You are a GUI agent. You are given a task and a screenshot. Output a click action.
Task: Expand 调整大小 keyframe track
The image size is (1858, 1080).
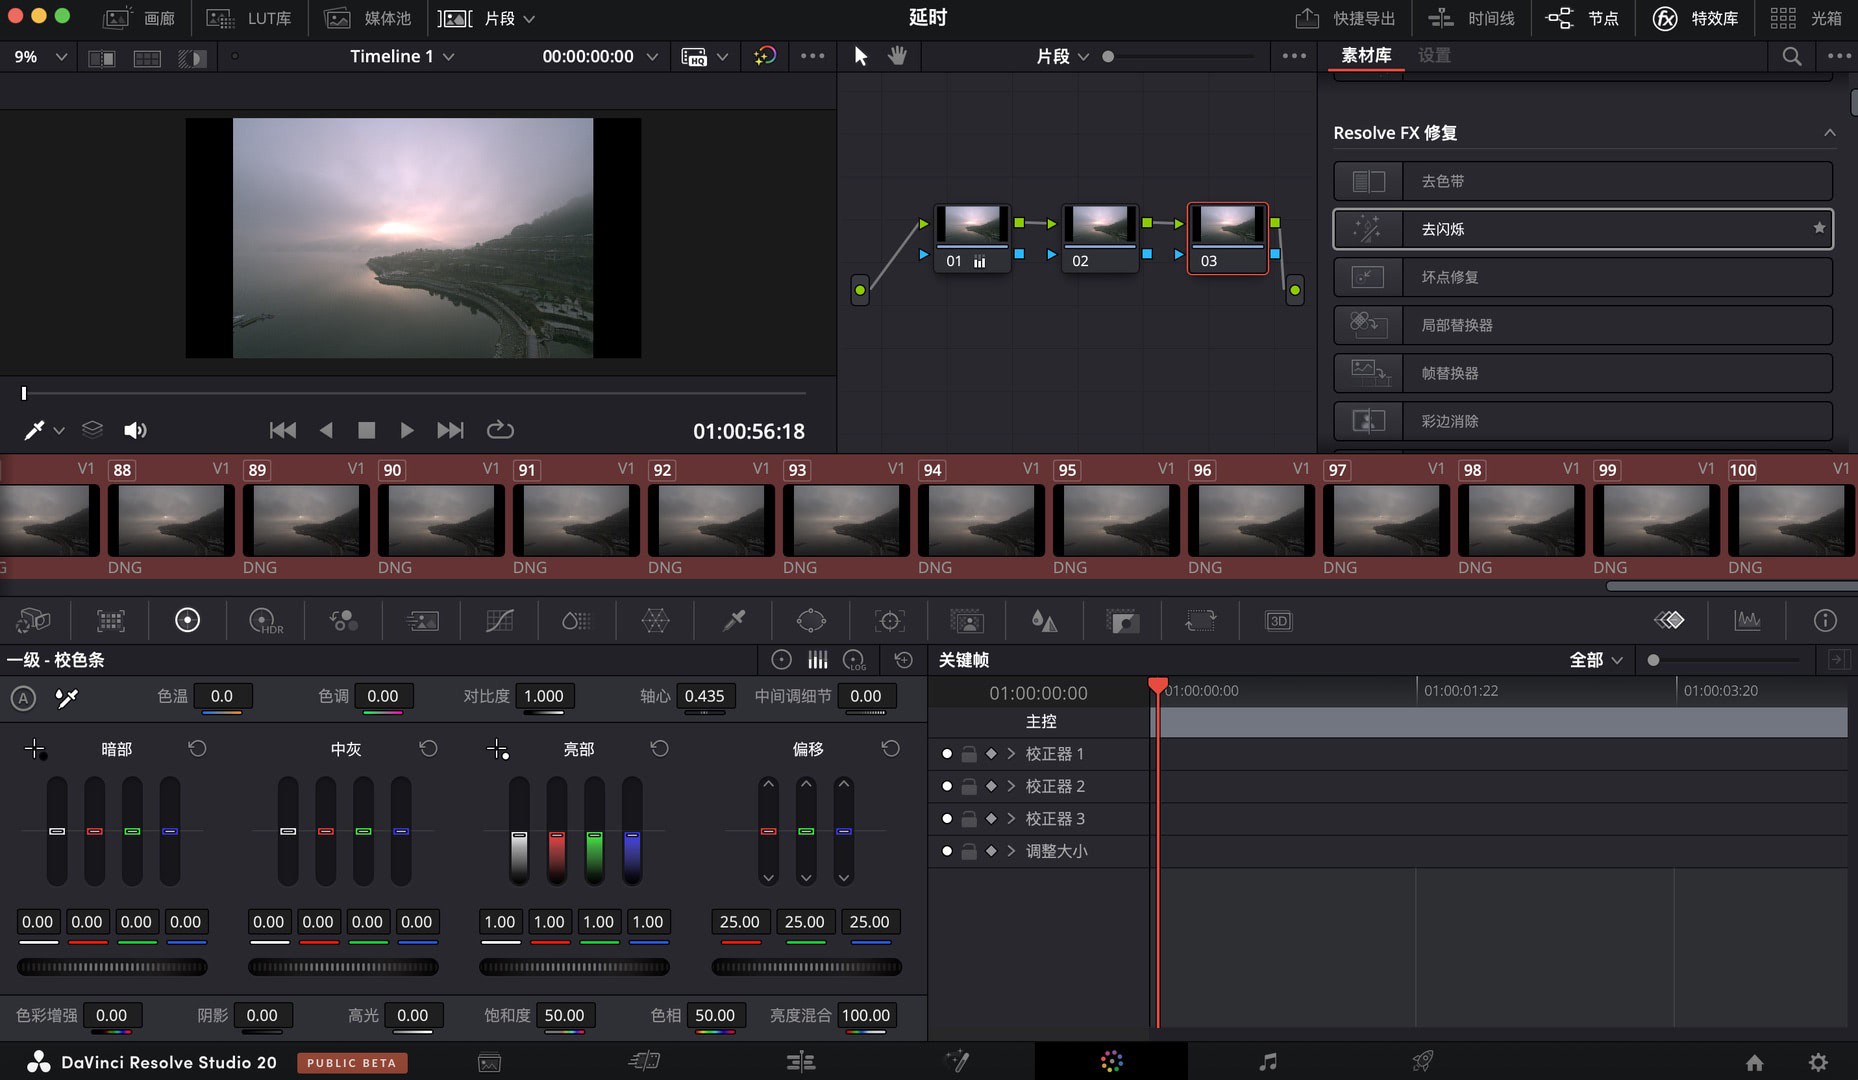pos(1011,851)
